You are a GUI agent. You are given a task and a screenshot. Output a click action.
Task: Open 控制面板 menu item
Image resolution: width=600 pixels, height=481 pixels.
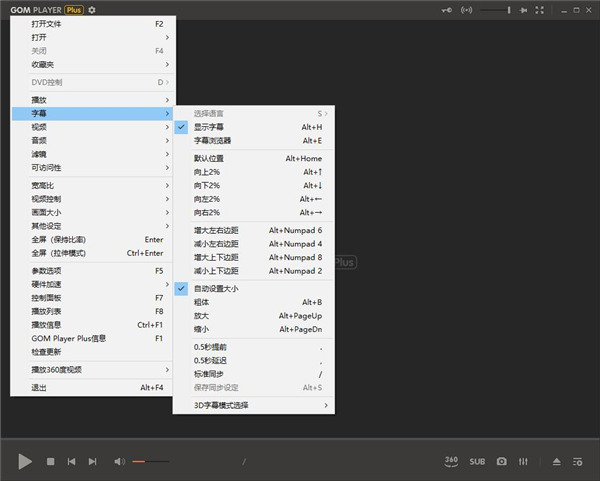point(93,298)
